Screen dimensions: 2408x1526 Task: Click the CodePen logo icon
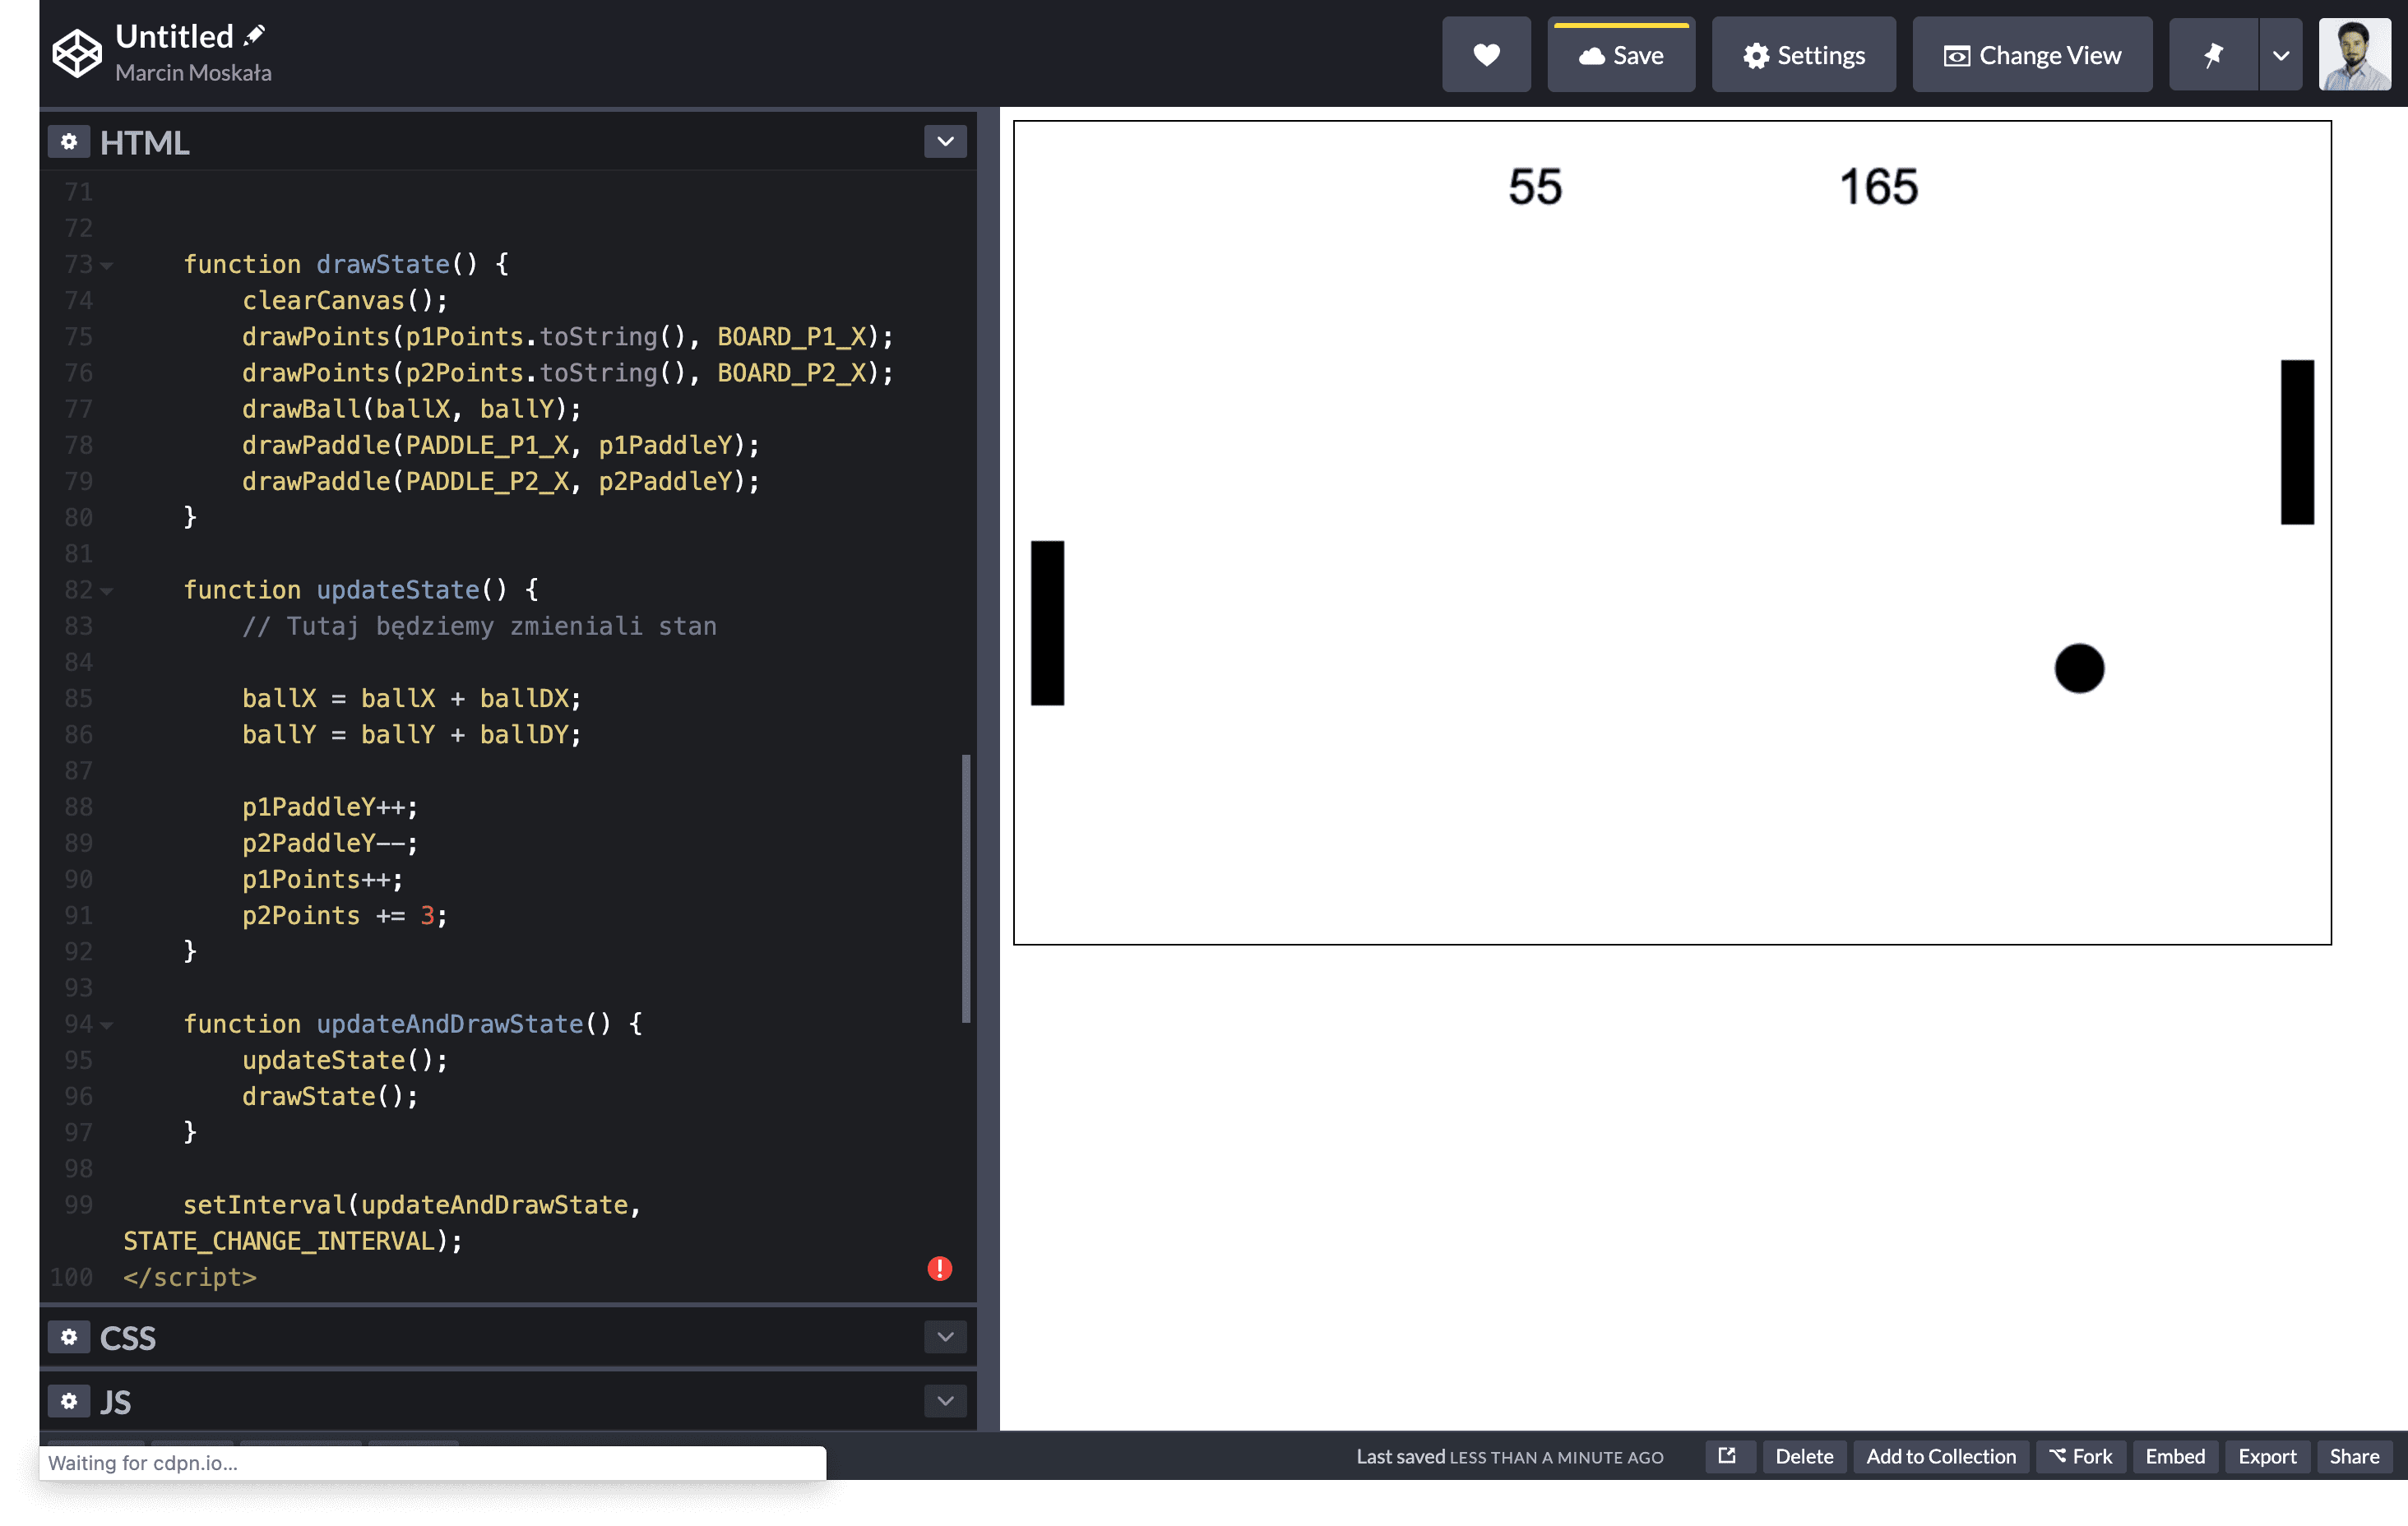point(76,53)
